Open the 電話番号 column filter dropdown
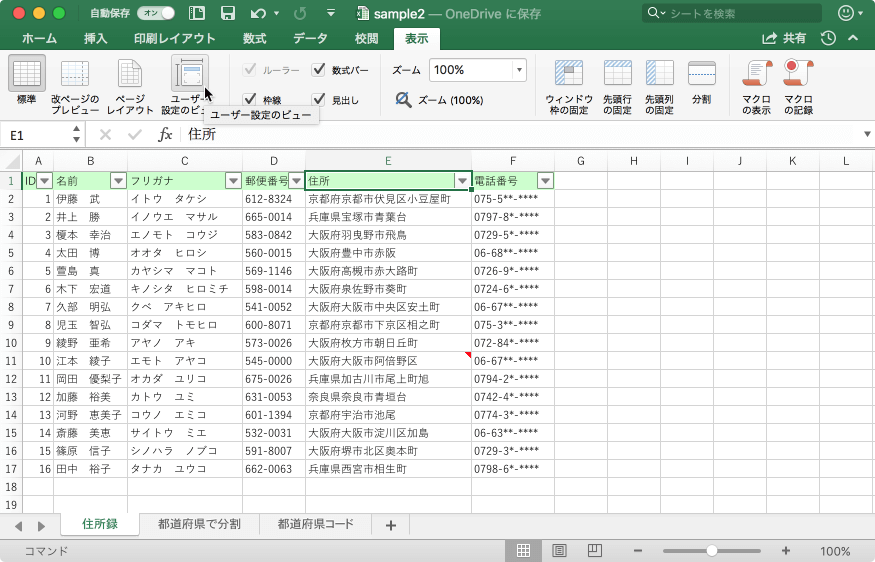 click(545, 181)
